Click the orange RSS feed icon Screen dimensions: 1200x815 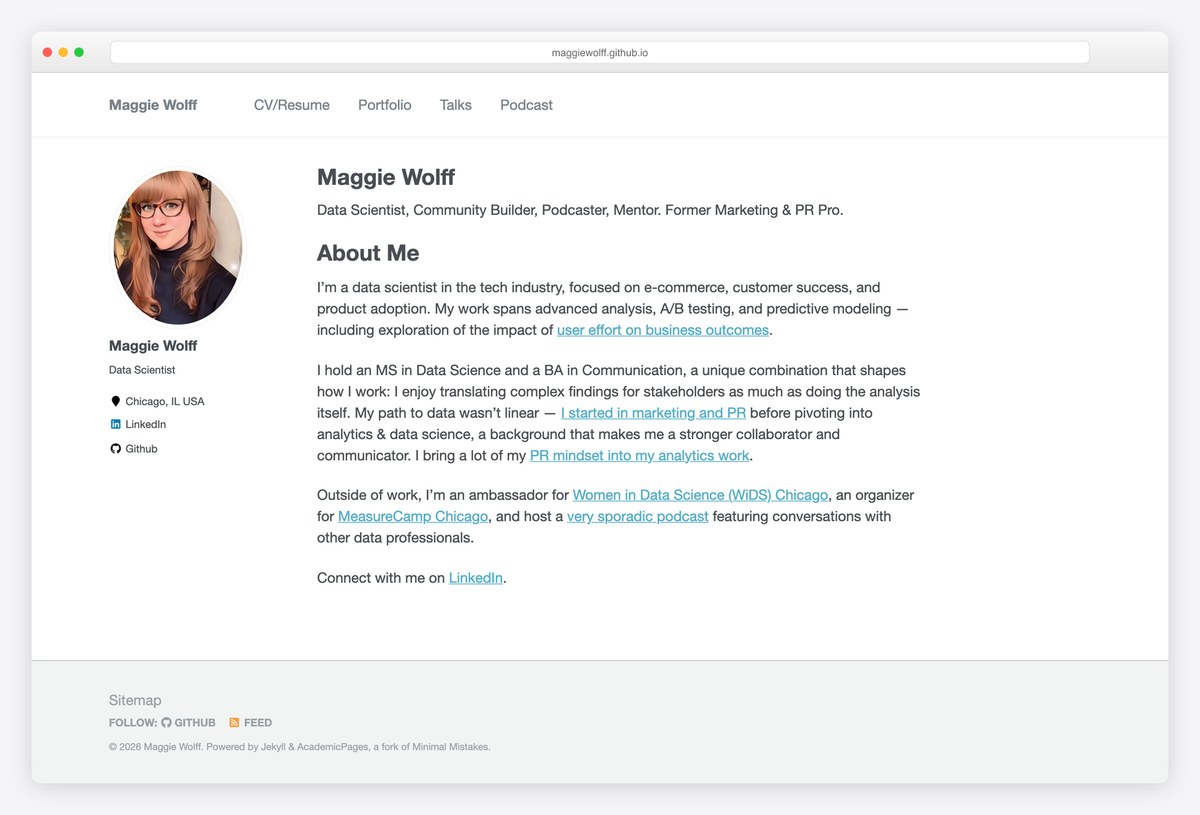234,722
